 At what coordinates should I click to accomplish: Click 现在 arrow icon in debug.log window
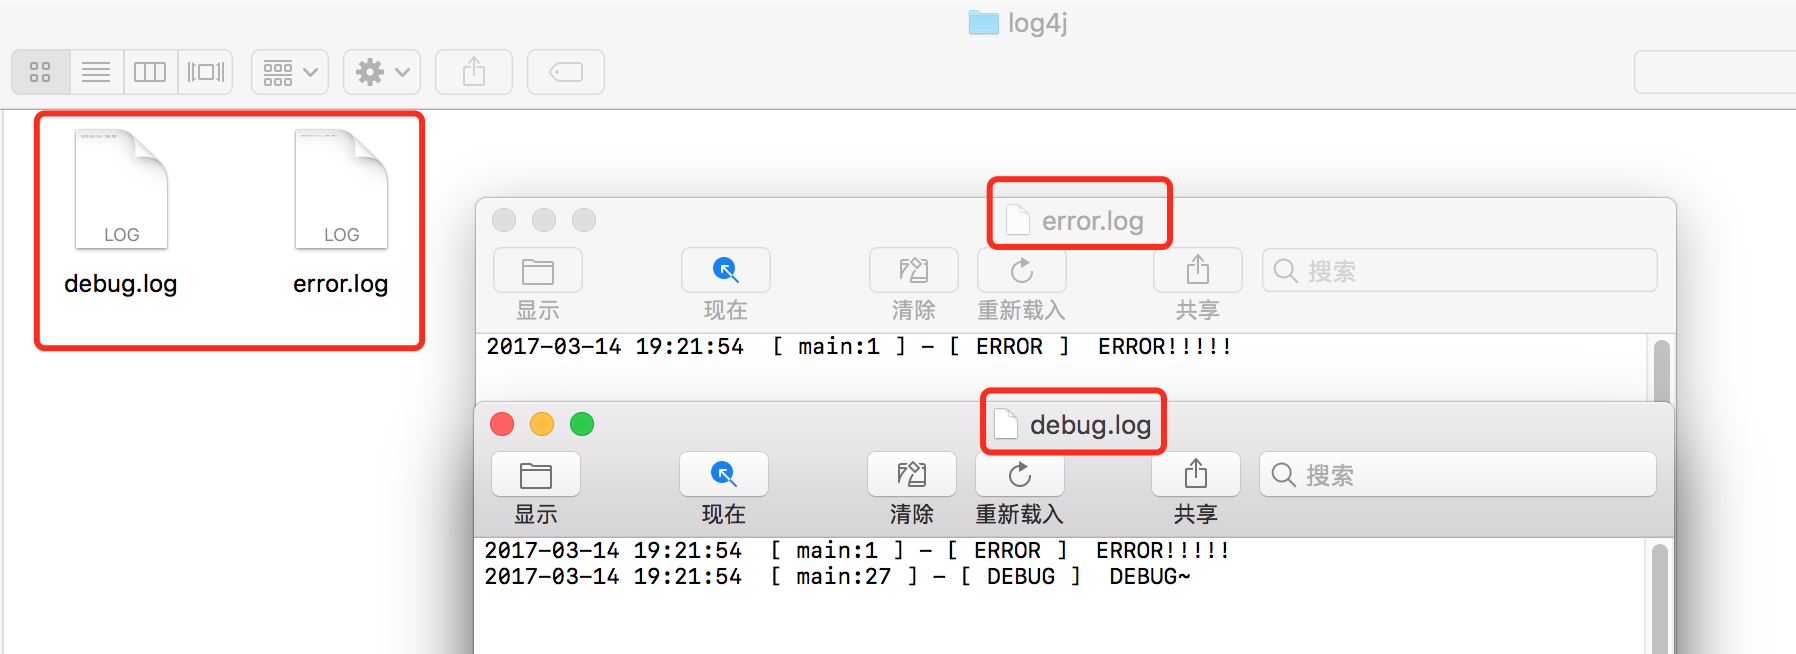724,475
